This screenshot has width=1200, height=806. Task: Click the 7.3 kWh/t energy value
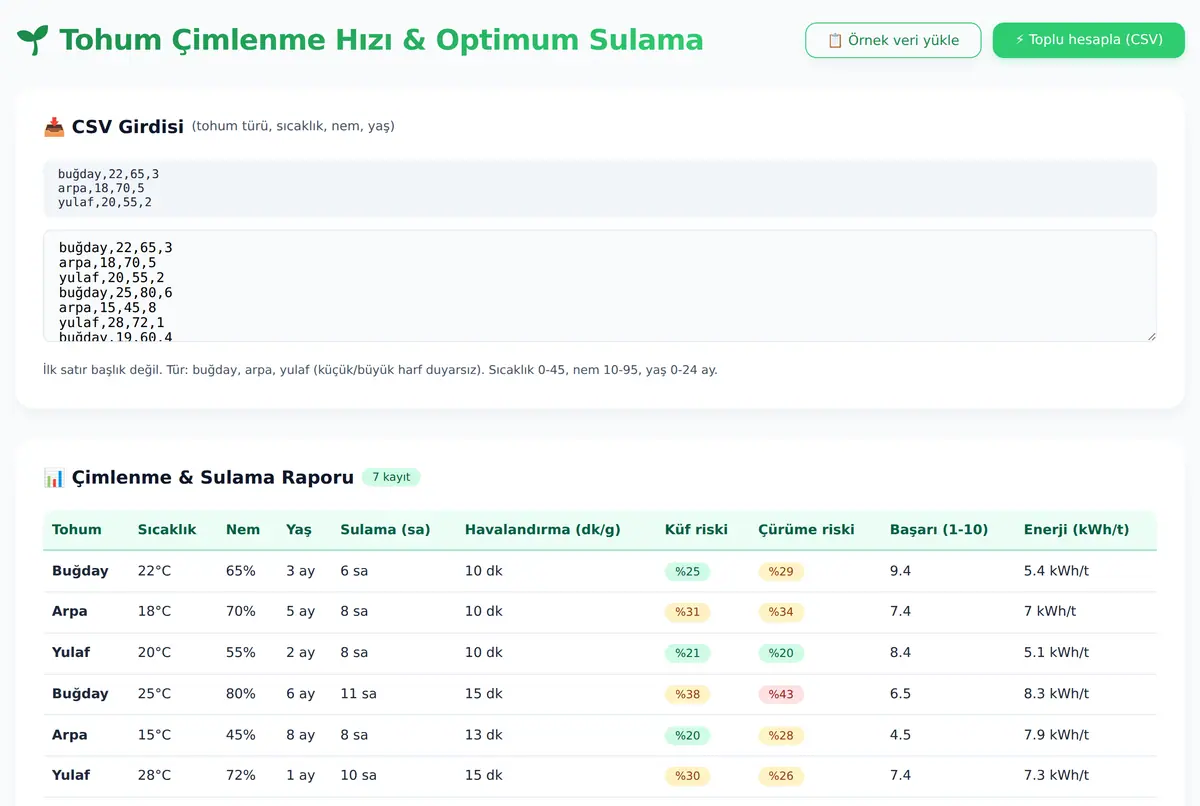(x=1056, y=775)
